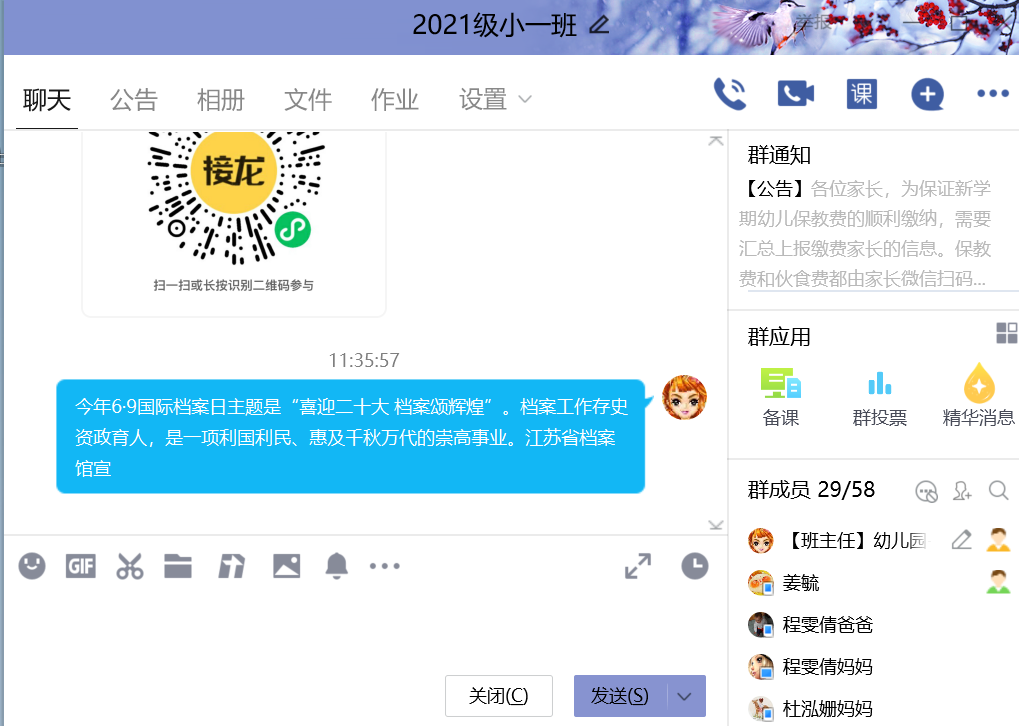Open the 设置 dropdown menu
The height and width of the screenshot is (726, 1019).
(x=496, y=99)
